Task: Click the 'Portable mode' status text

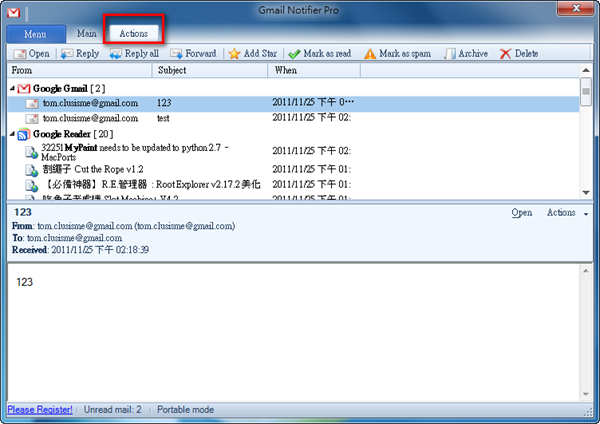Action: tap(186, 409)
